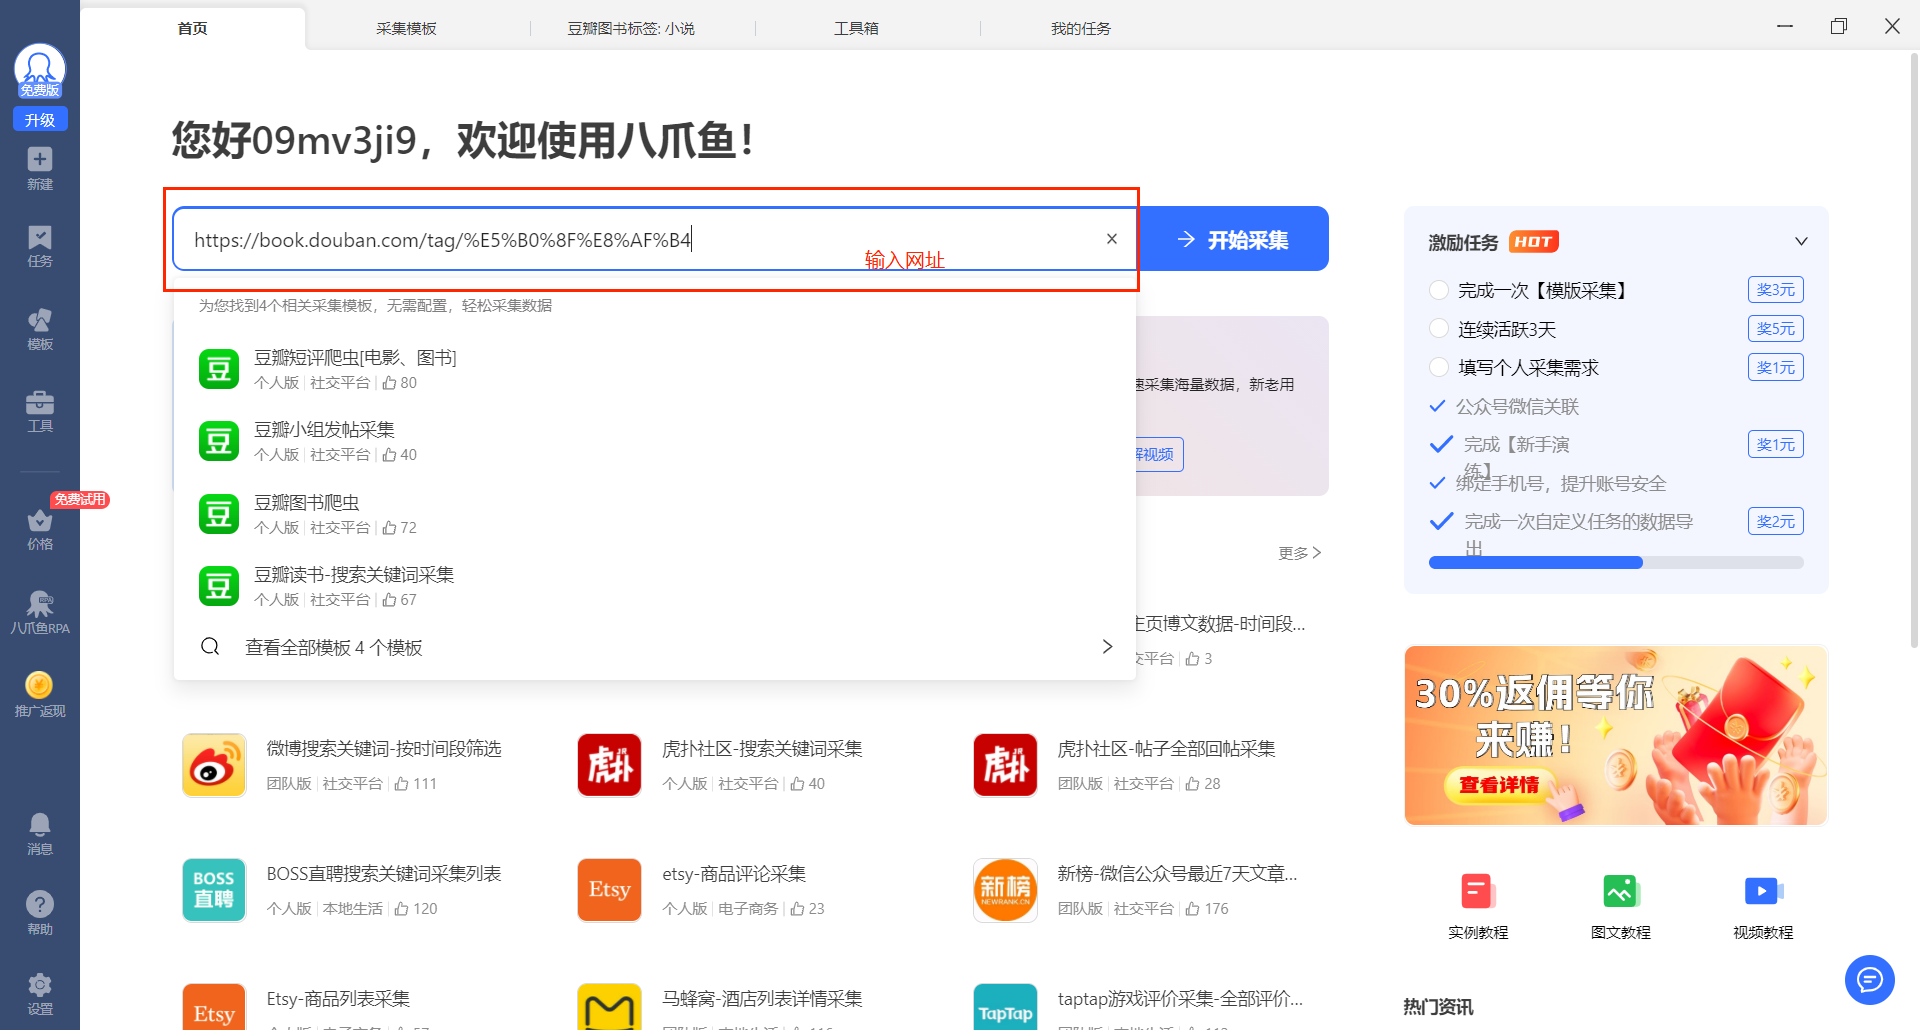Open the 视频教程 icon
Viewport: 1920px width, 1030px height.
pos(1763,892)
